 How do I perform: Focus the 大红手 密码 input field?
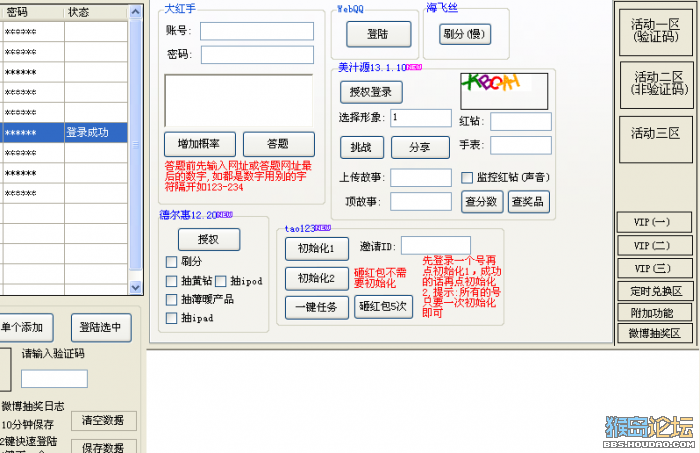pyautogui.click(x=257, y=55)
